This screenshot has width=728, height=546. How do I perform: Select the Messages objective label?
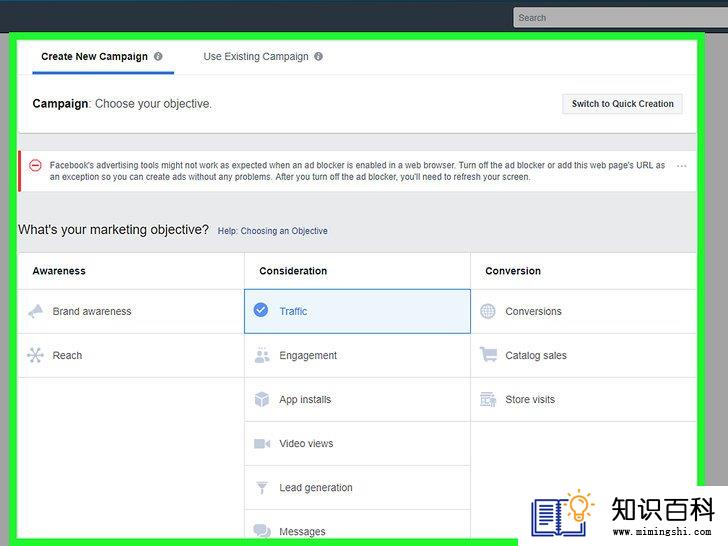point(302,532)
